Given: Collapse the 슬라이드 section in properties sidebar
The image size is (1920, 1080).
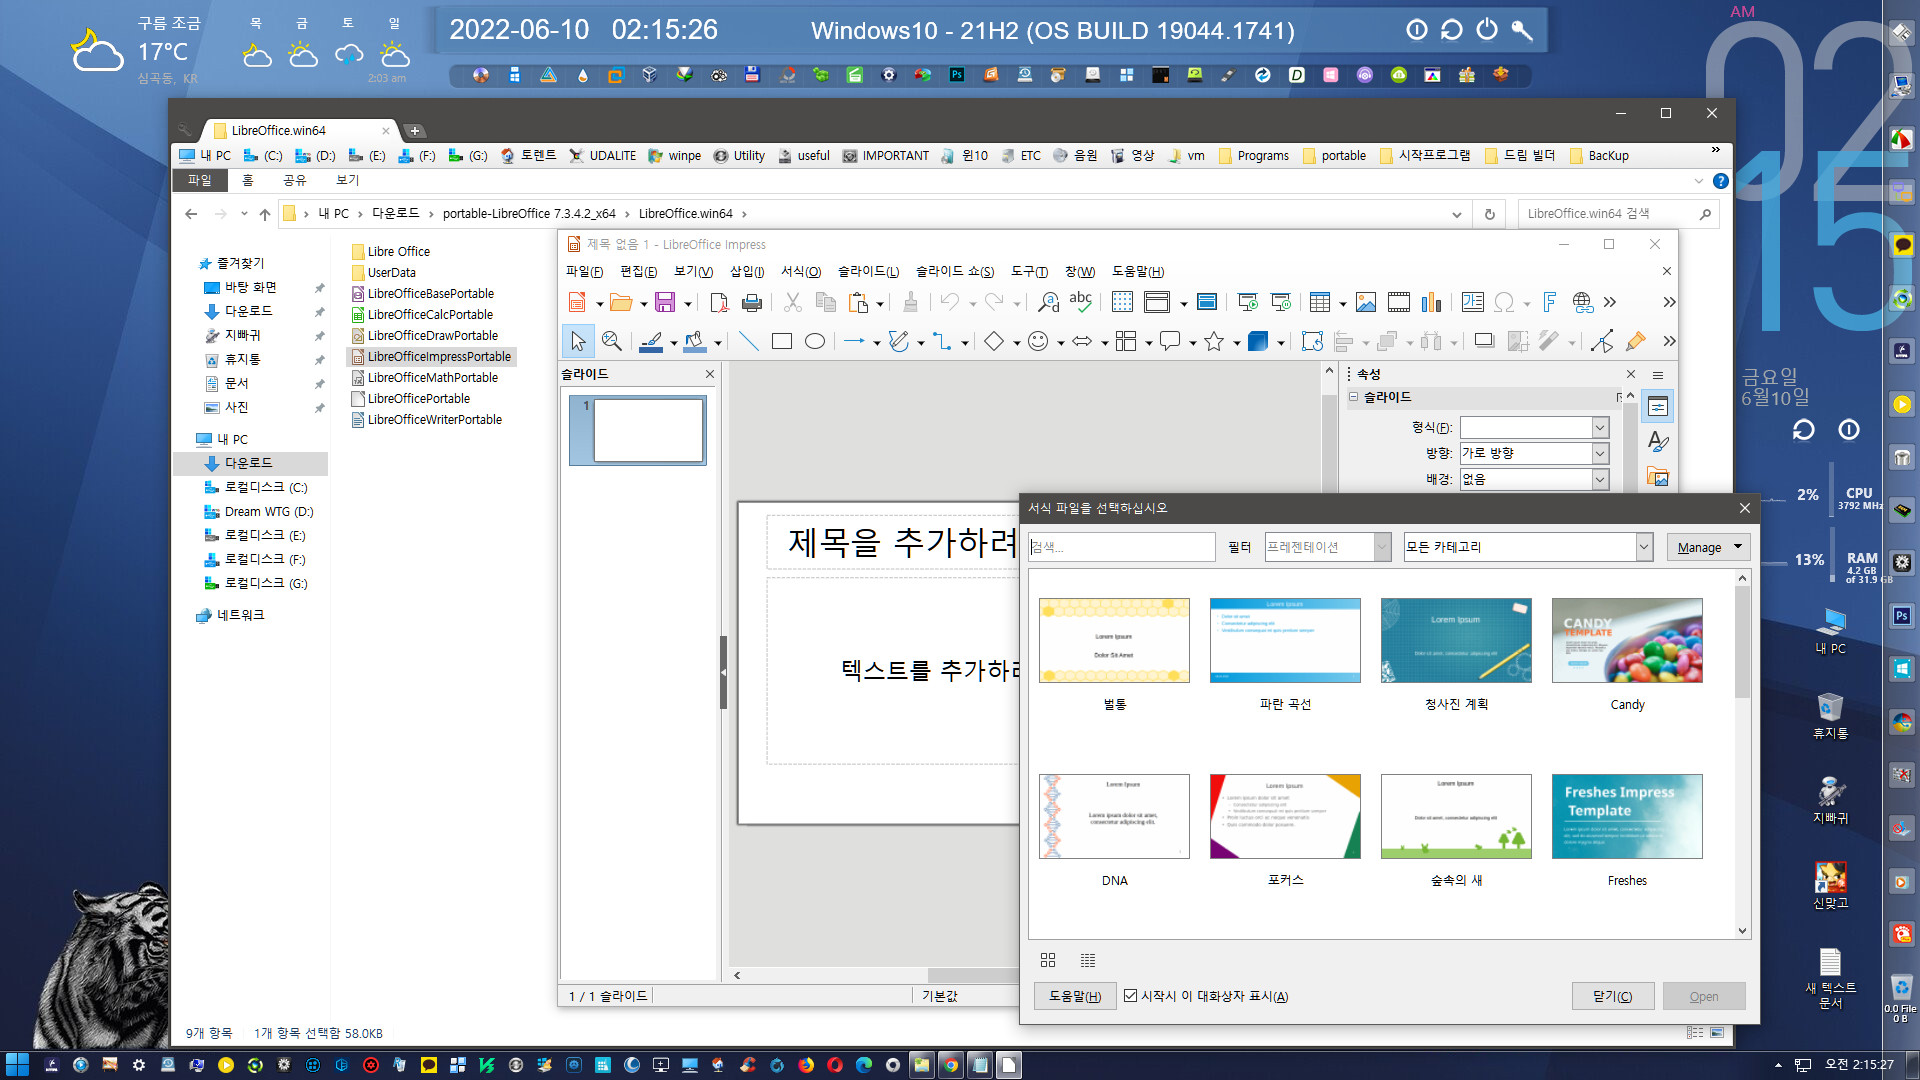Looking at the screenshot, I should [x=1354, y=397].
